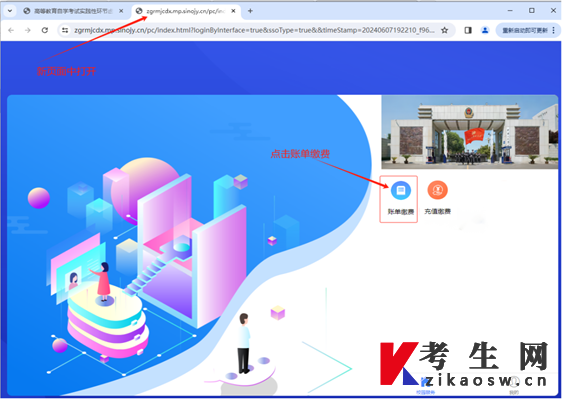Close the Chrome window
Screen dimensions: 562x399
(x=553, y=11)
